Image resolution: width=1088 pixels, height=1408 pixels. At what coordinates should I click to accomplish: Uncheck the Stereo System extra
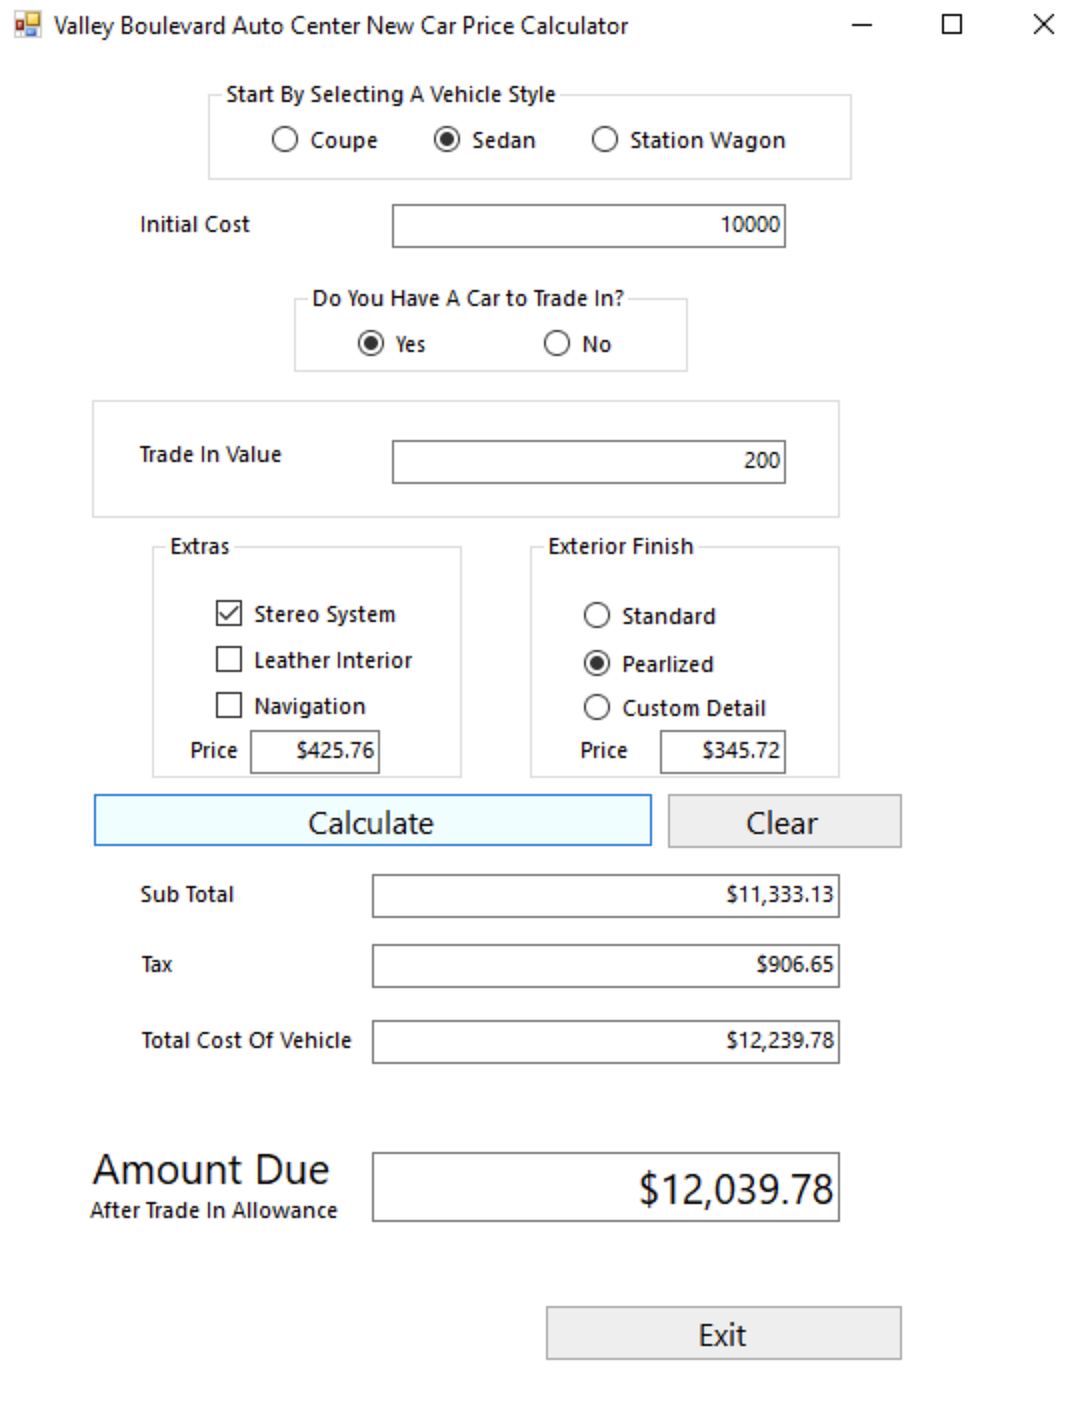click(x=229, y=613)
